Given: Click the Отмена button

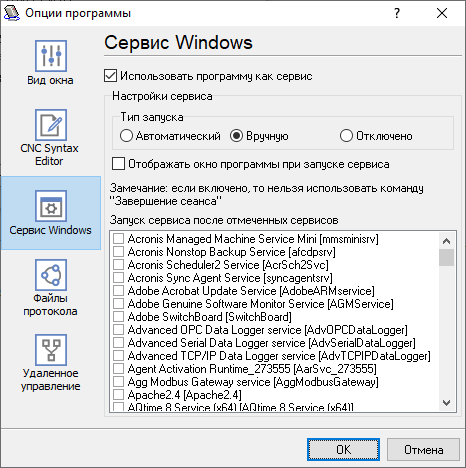Looking at the screenshot, I should point(423,450).
